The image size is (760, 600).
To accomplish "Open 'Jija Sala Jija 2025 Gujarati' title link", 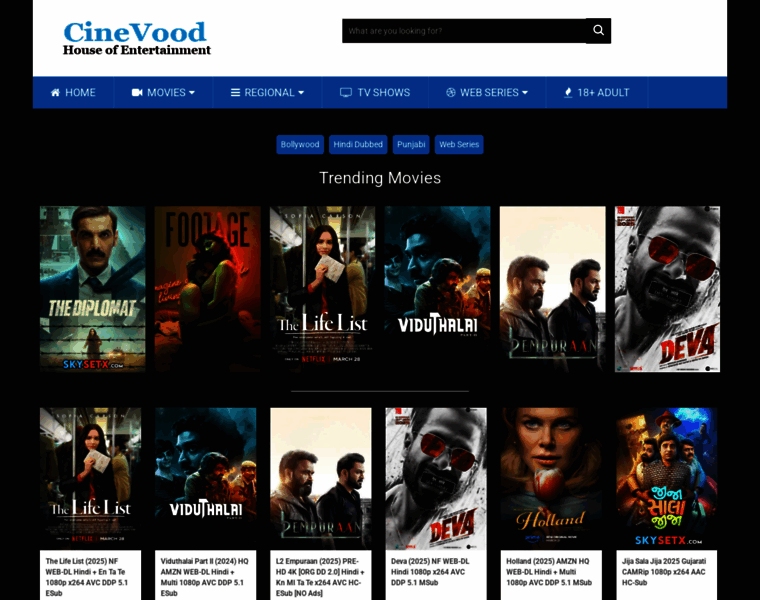I will pyautogui.click(x=664, y=572).
